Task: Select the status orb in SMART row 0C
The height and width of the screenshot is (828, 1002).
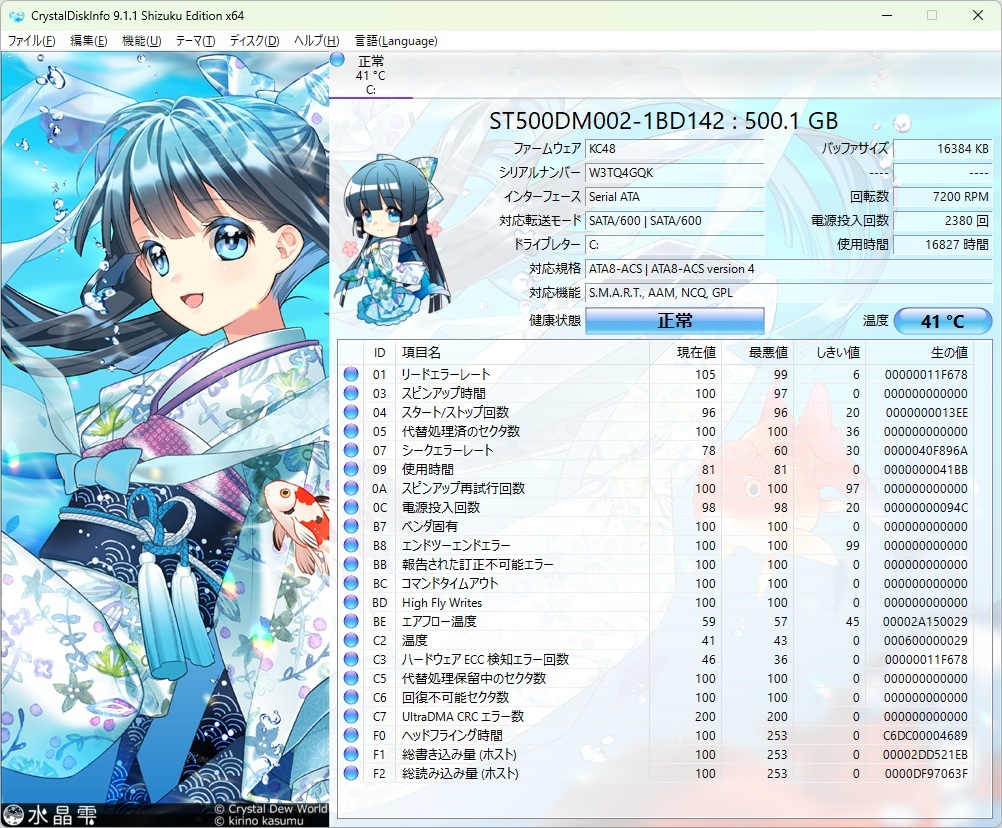Action: click(351, 507)
